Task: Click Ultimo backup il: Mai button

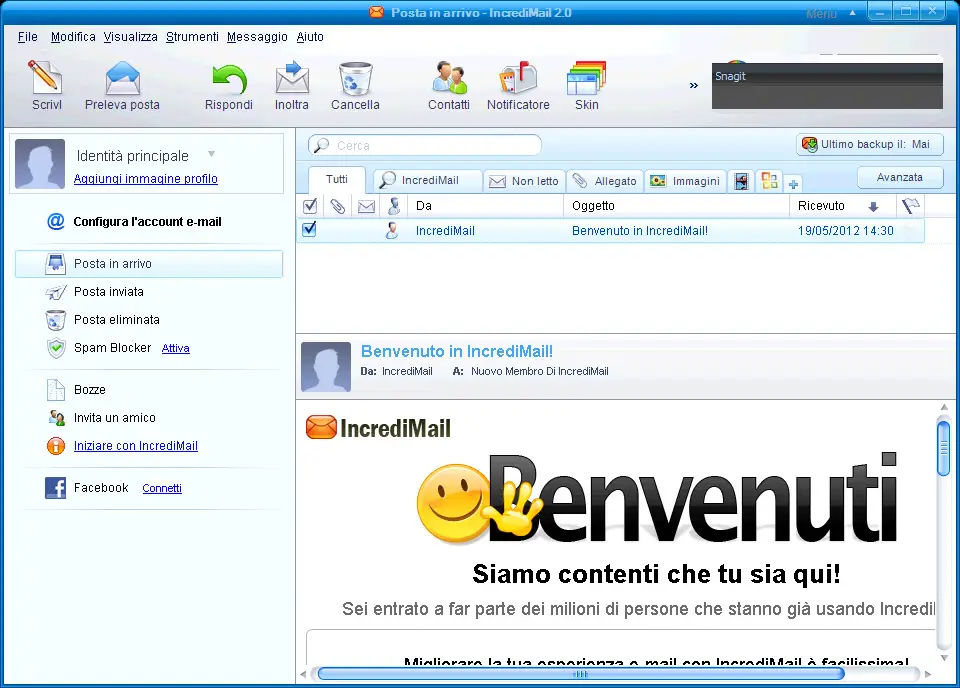Action: pos(869,144)
